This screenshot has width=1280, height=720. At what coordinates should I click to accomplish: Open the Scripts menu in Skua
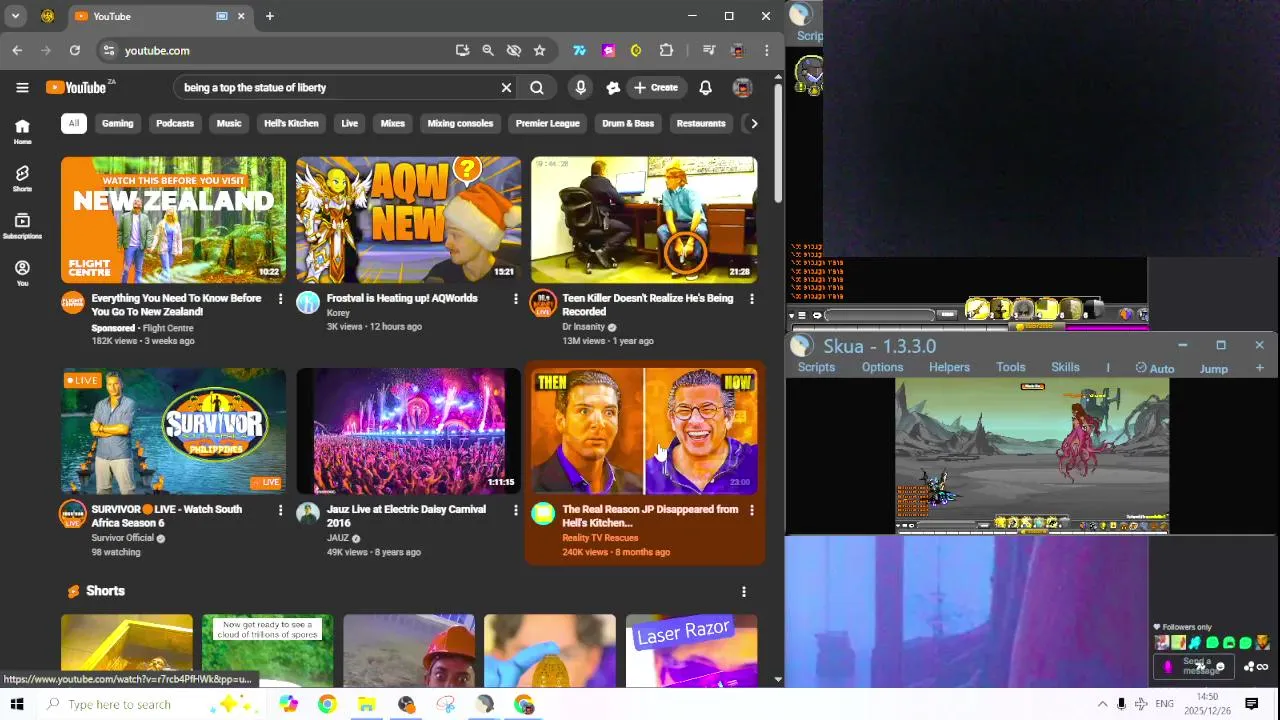tap(816, 367)
